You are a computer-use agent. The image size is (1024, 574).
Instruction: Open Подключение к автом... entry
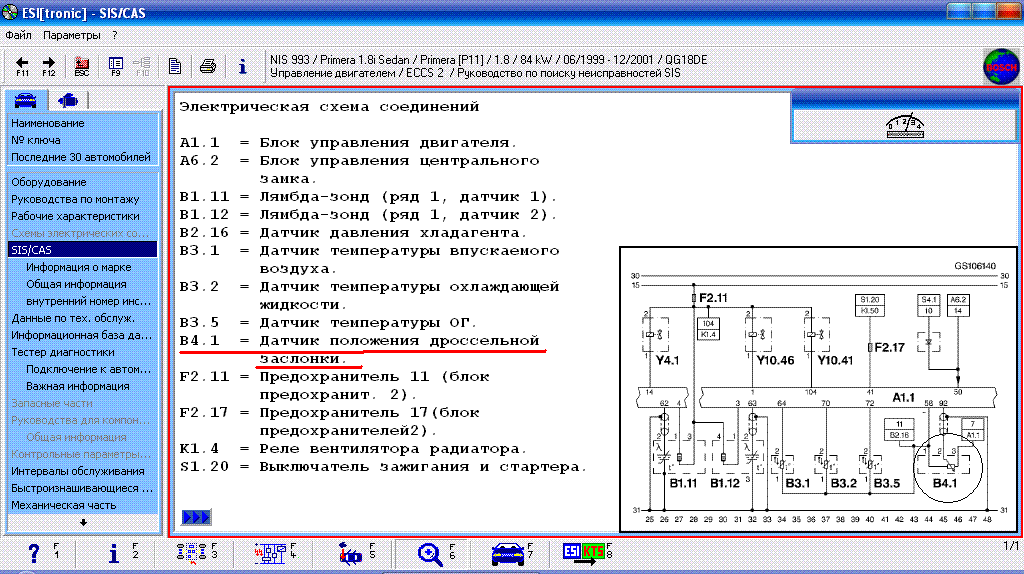click(x=88, y=368)
